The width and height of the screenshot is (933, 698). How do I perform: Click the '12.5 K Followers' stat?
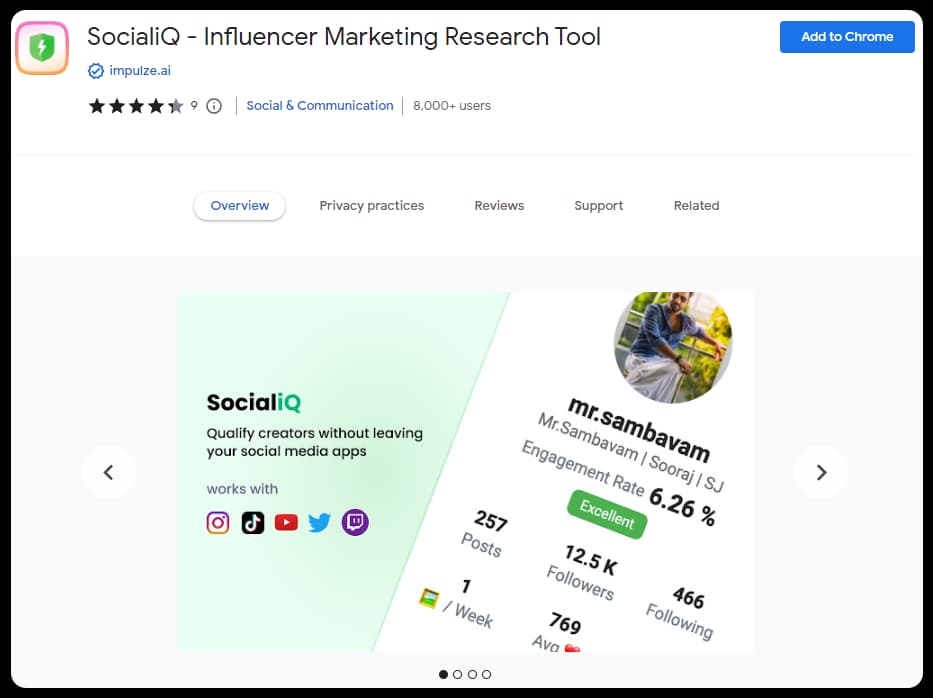pyautogui.click(x=583, y=571)
